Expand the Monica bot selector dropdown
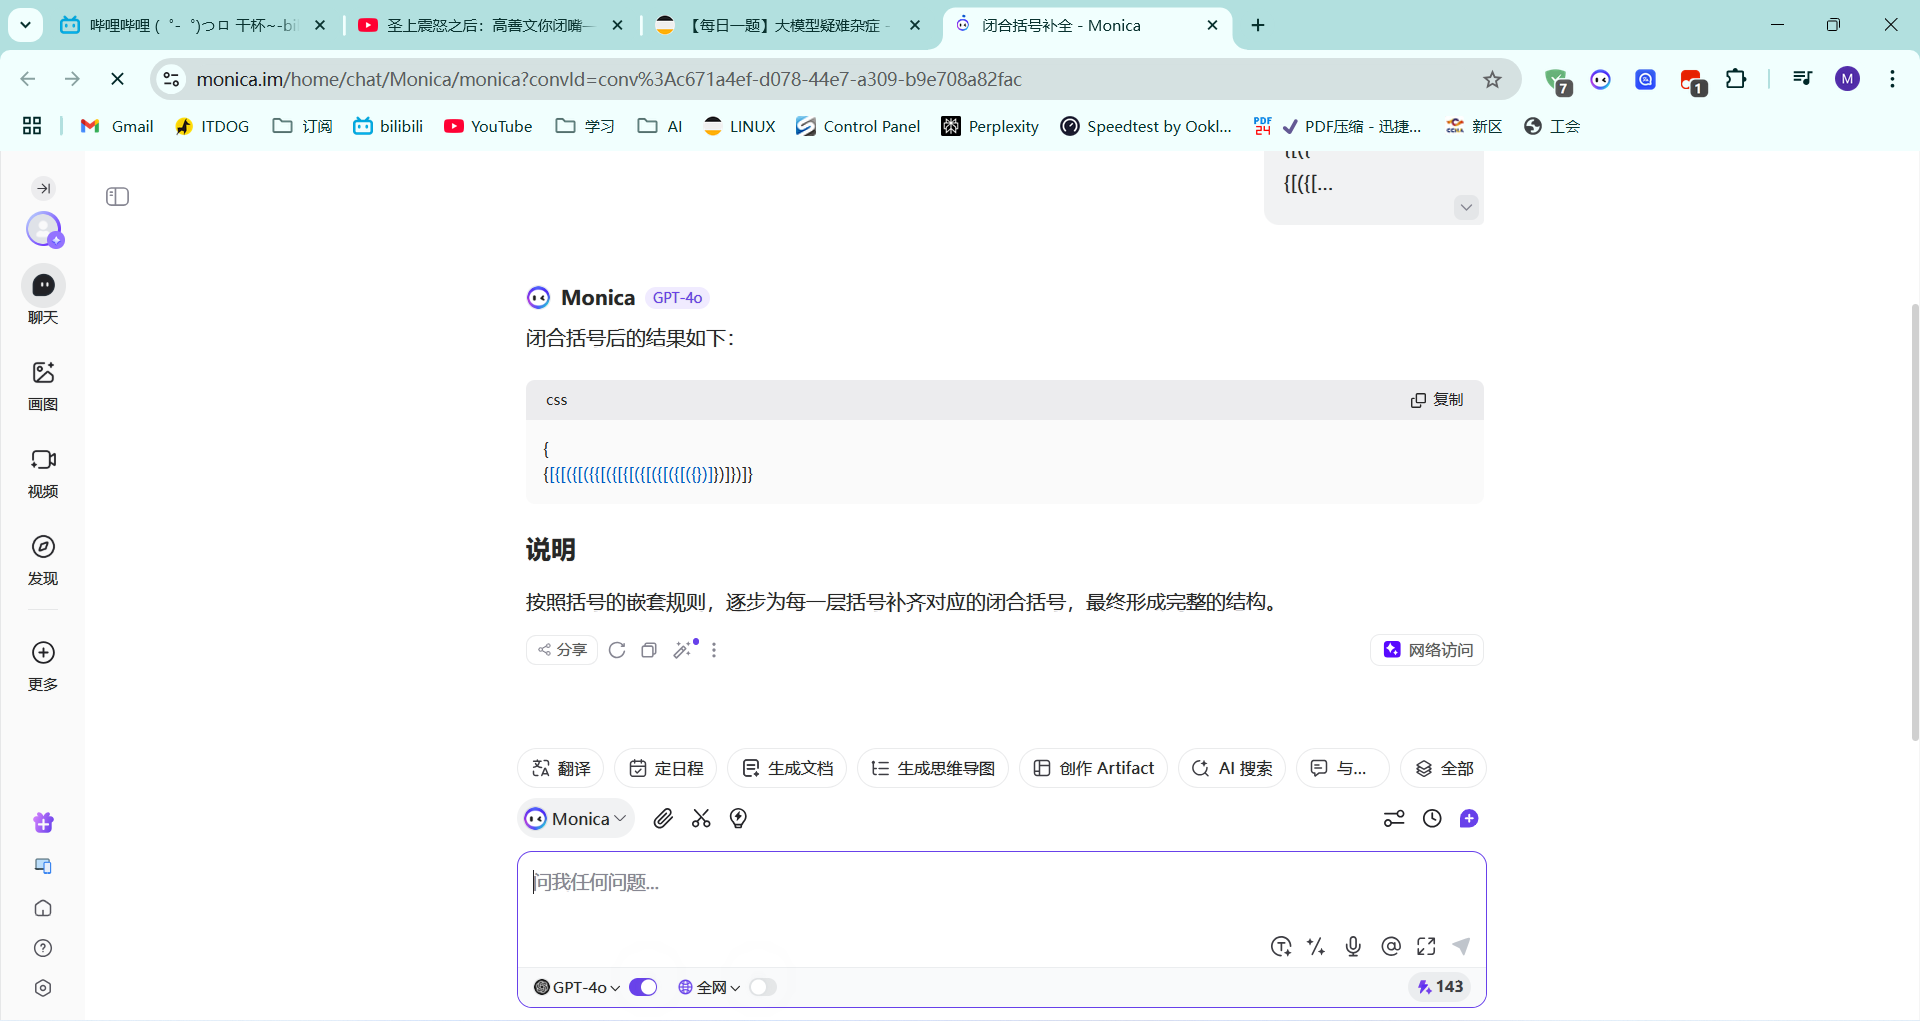This screenshot has width=1920, height=1021. (x=577, y=819)
